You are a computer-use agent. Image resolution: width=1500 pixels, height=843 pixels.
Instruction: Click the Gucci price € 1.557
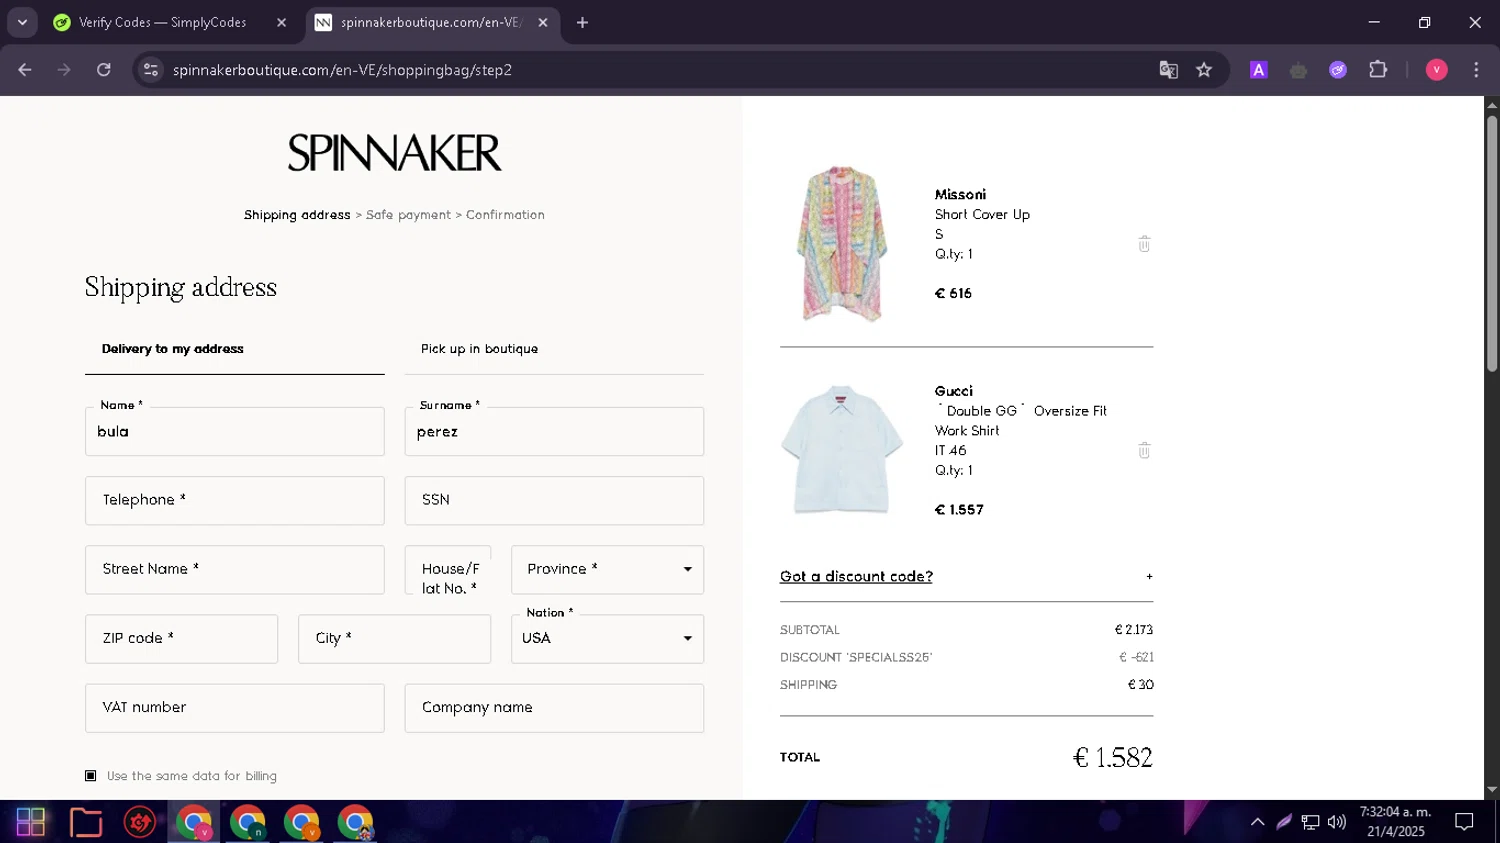coord(959,510)
